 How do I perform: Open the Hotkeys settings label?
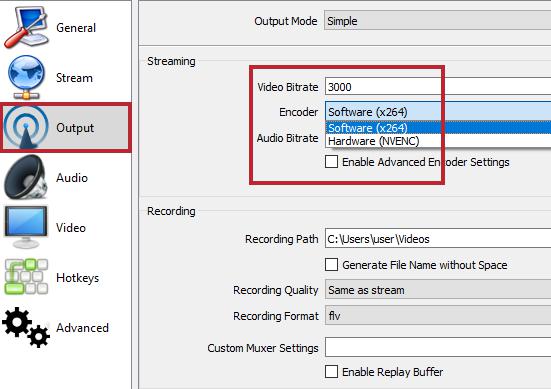click(x=78, y=278)
